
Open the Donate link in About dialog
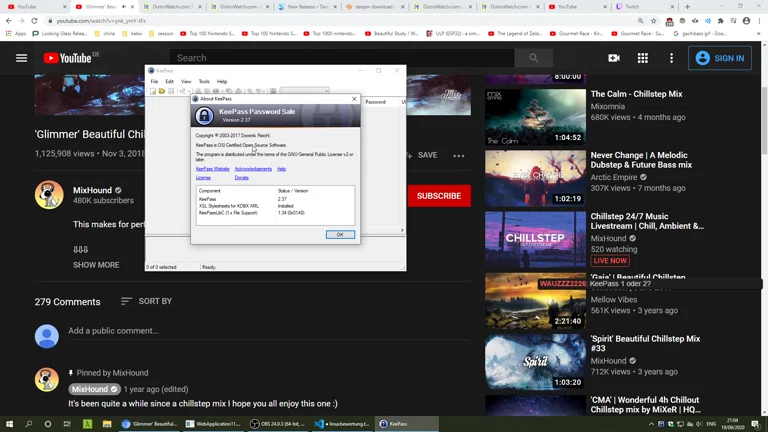click(241, 178)
